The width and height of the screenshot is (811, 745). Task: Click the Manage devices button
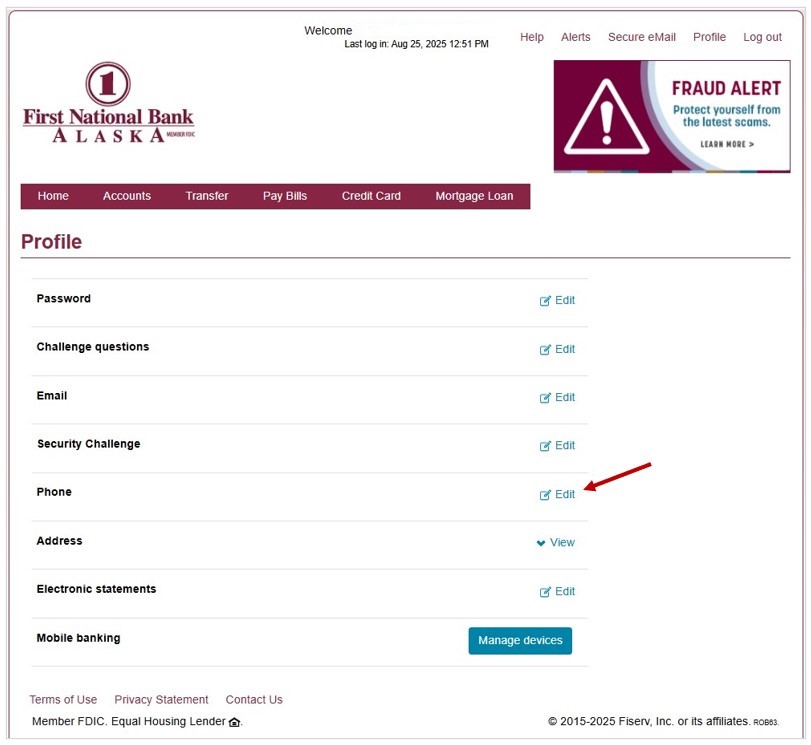[x=520, y=640]
